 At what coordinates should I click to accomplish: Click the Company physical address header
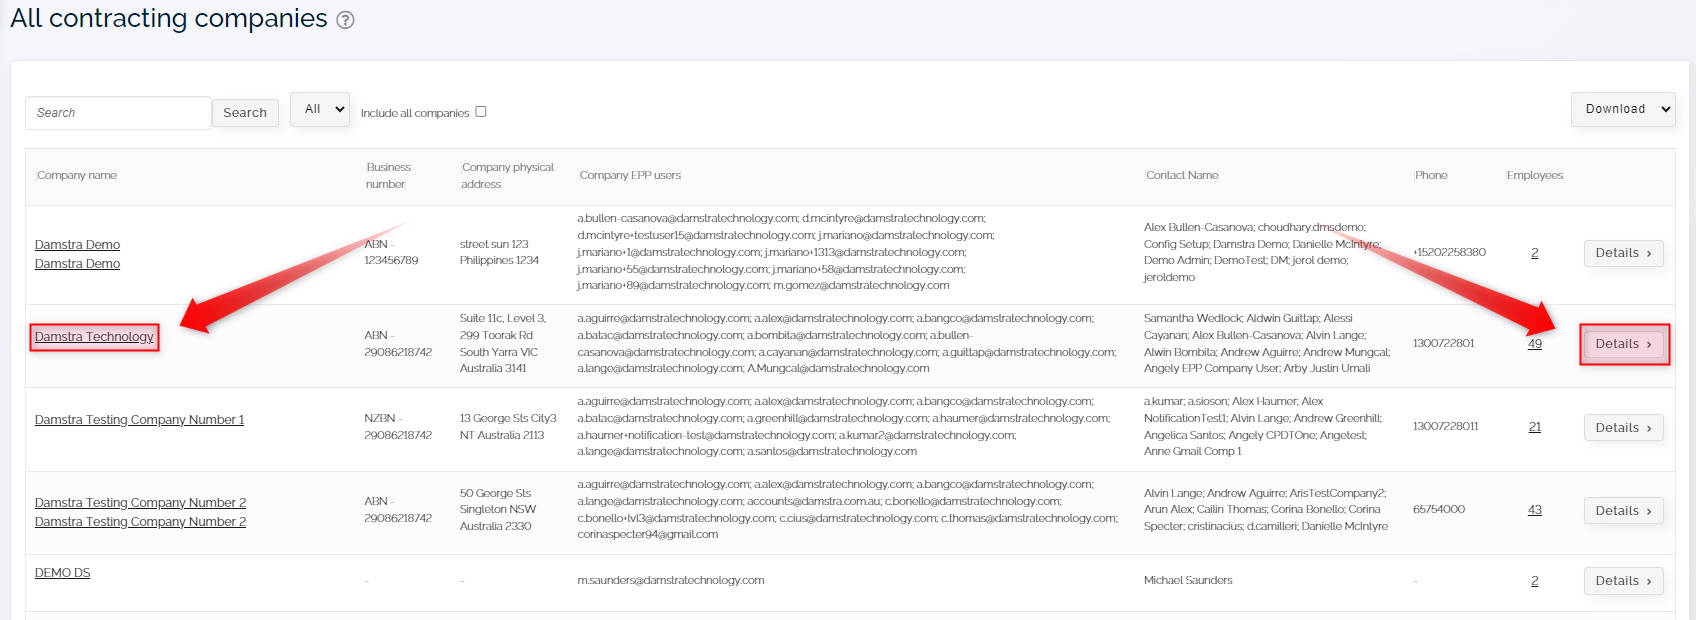pos(507,175)
